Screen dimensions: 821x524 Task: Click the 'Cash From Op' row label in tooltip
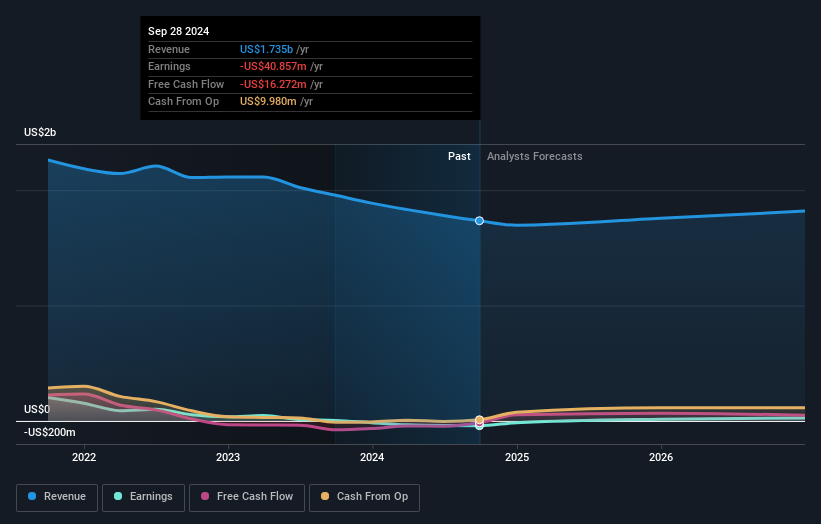tap(183, 102)
